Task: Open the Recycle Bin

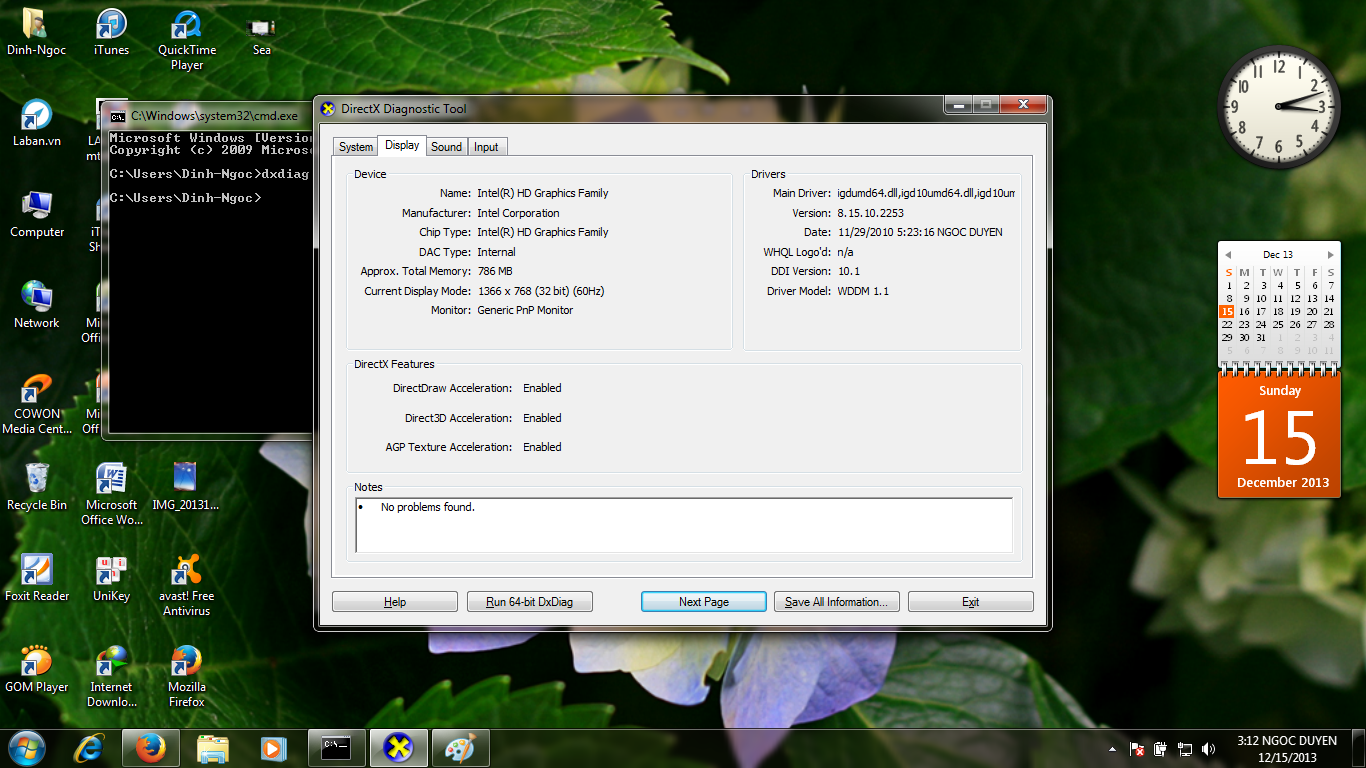Action: [x=37, y=488]
